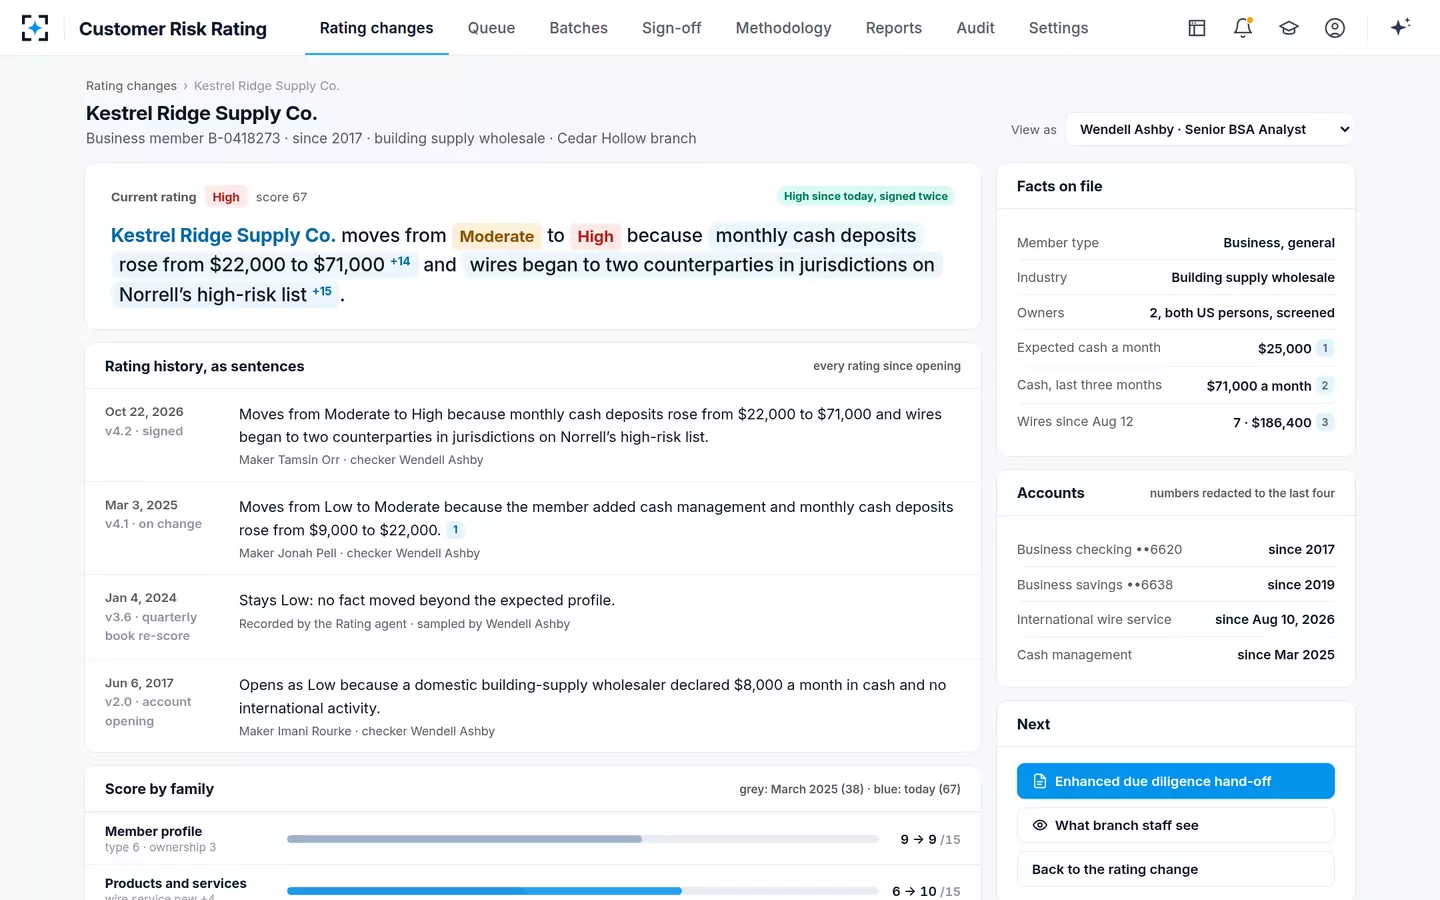Viewport: 1440px width, 900px height.
Task: Click reference badge 3 beside Wires since Aug 12
Action: 1325,422
